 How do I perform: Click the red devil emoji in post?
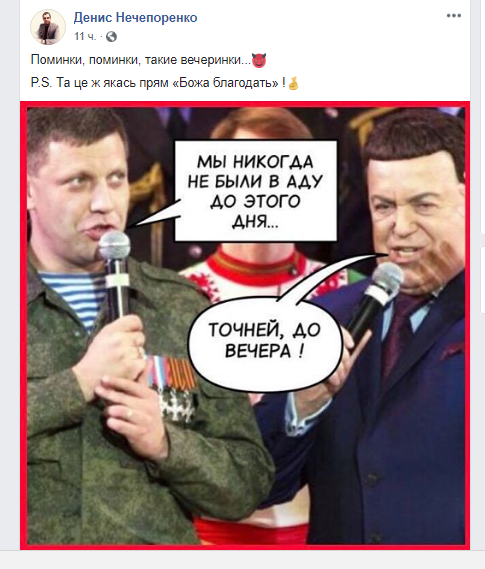(259, 60)
